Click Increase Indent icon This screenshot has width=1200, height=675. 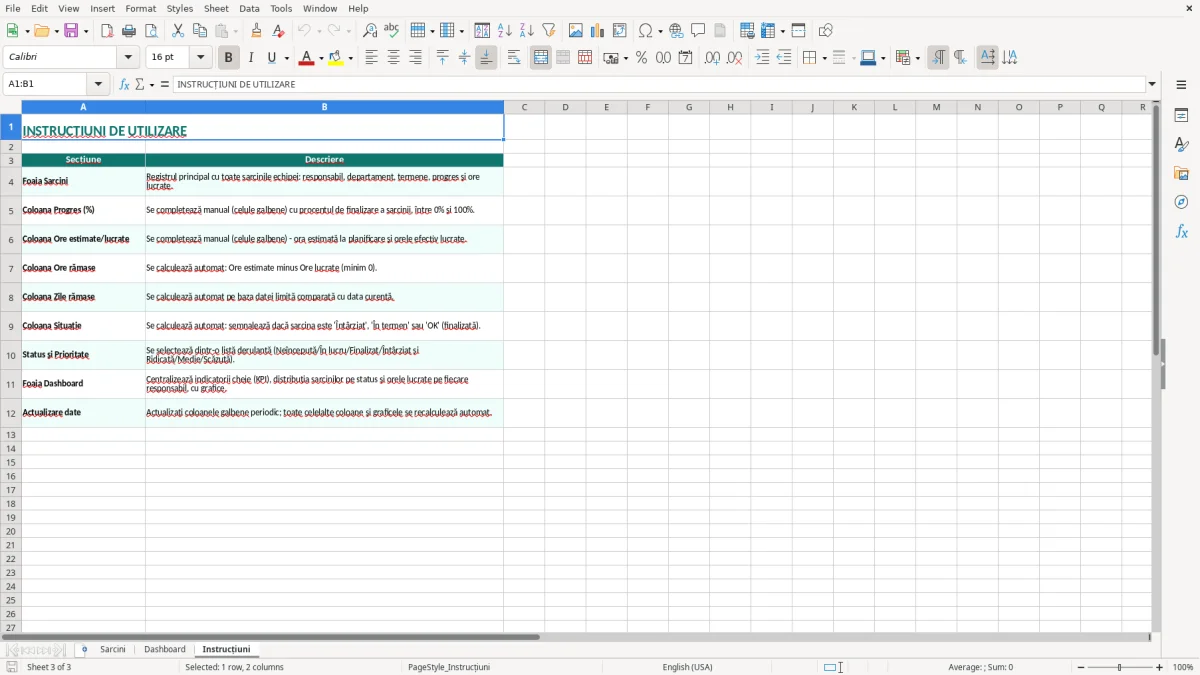click(762, 58)
